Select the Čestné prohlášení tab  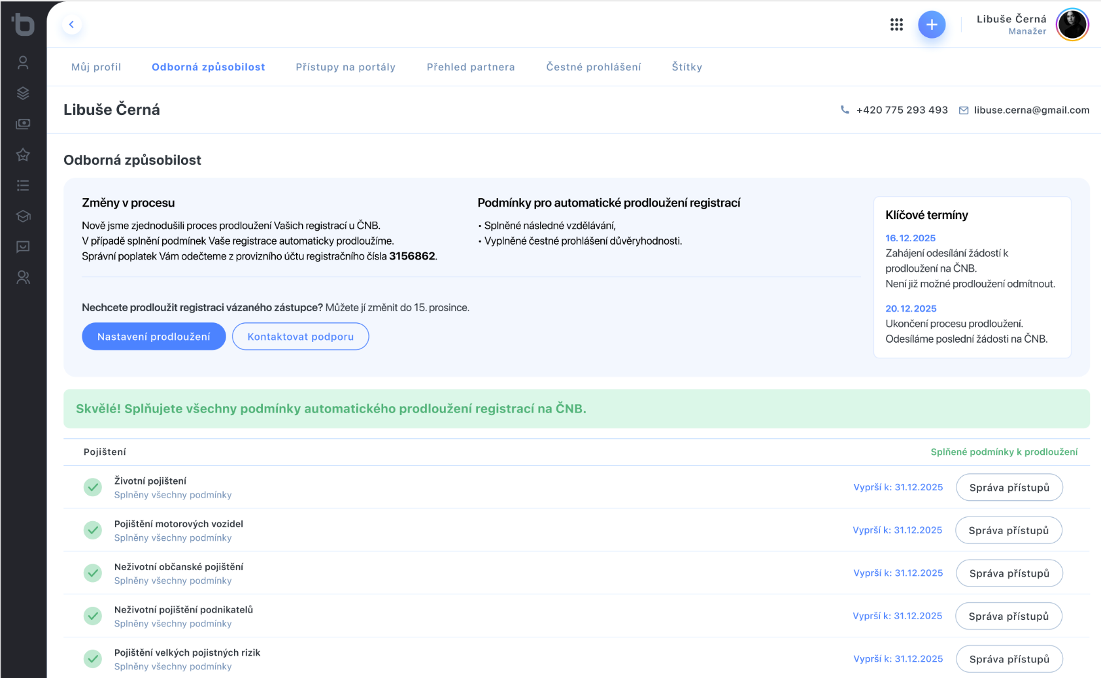[x=594, y=67]
